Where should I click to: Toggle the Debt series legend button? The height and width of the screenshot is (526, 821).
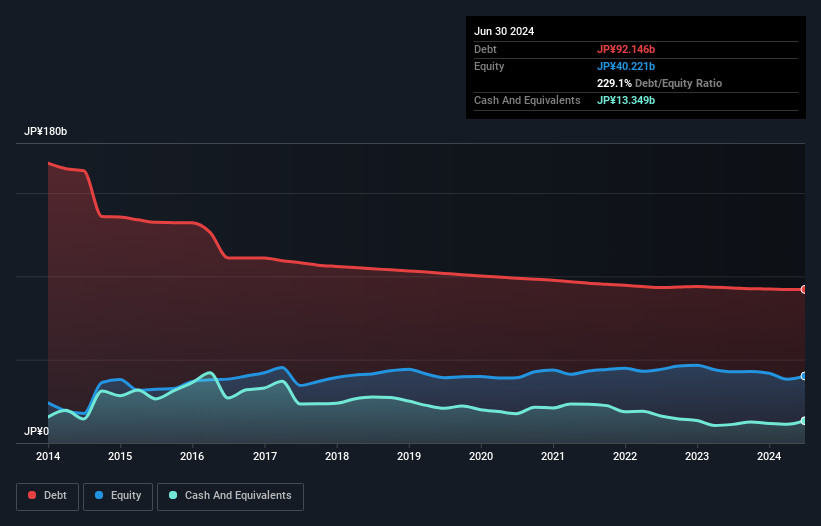point(48,496)
